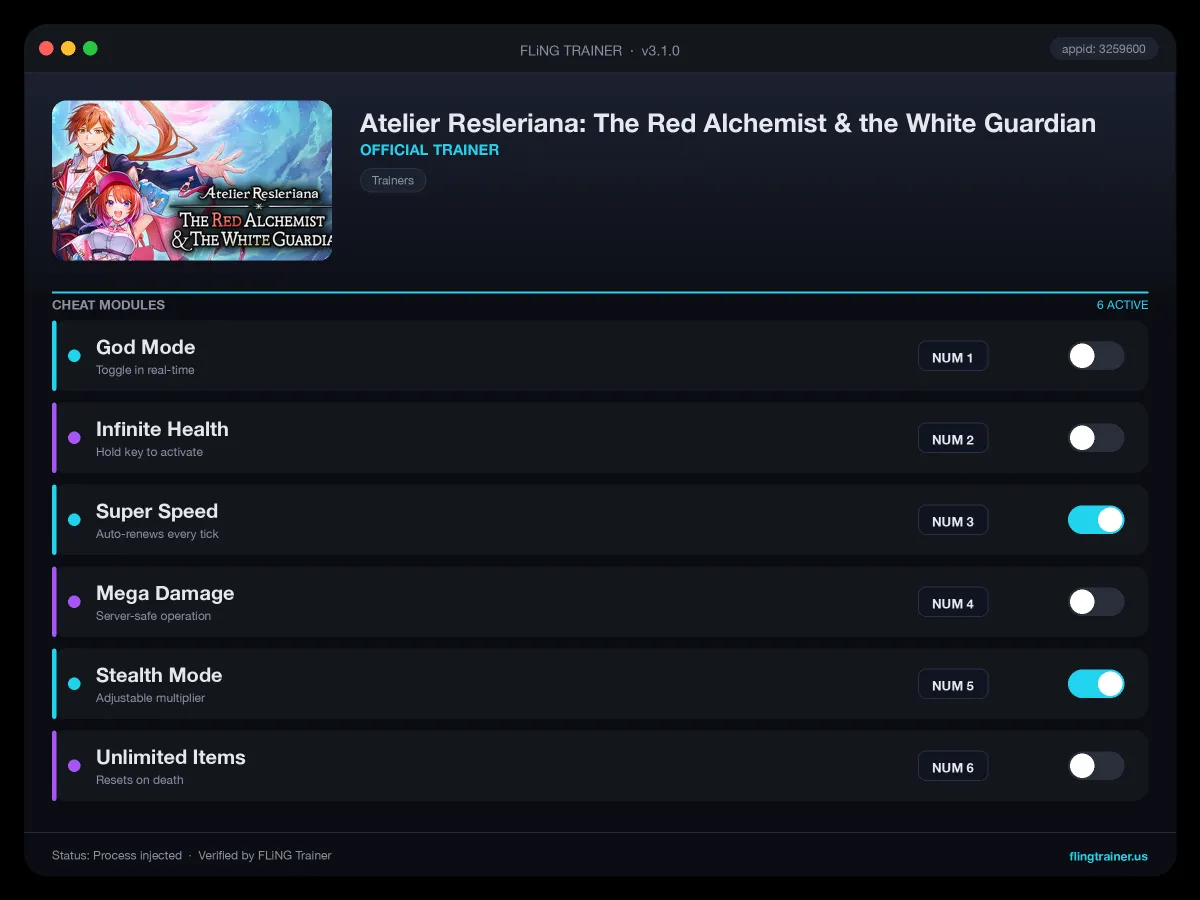
Task: Click the cyan dot beside Super Speed
Action: (x=74, y=520)
